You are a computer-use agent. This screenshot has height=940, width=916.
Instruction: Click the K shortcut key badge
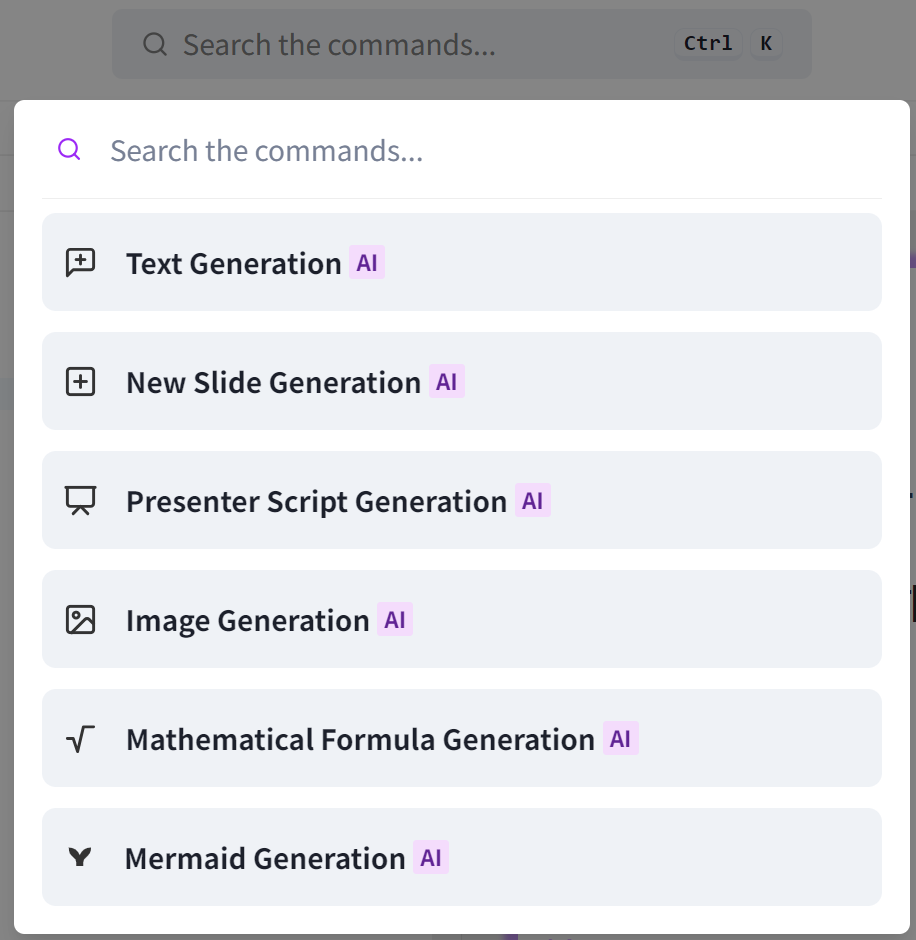pyautogui.click(x=766, y=43)
